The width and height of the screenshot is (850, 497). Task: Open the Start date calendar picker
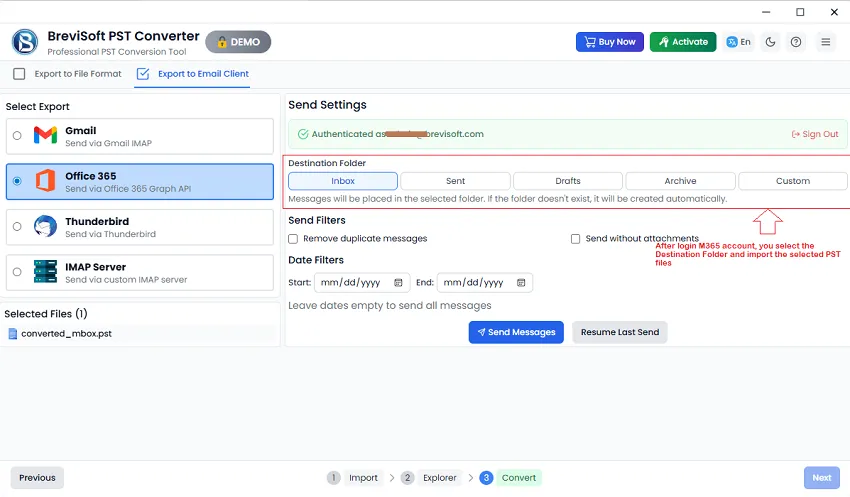point(398,282)
